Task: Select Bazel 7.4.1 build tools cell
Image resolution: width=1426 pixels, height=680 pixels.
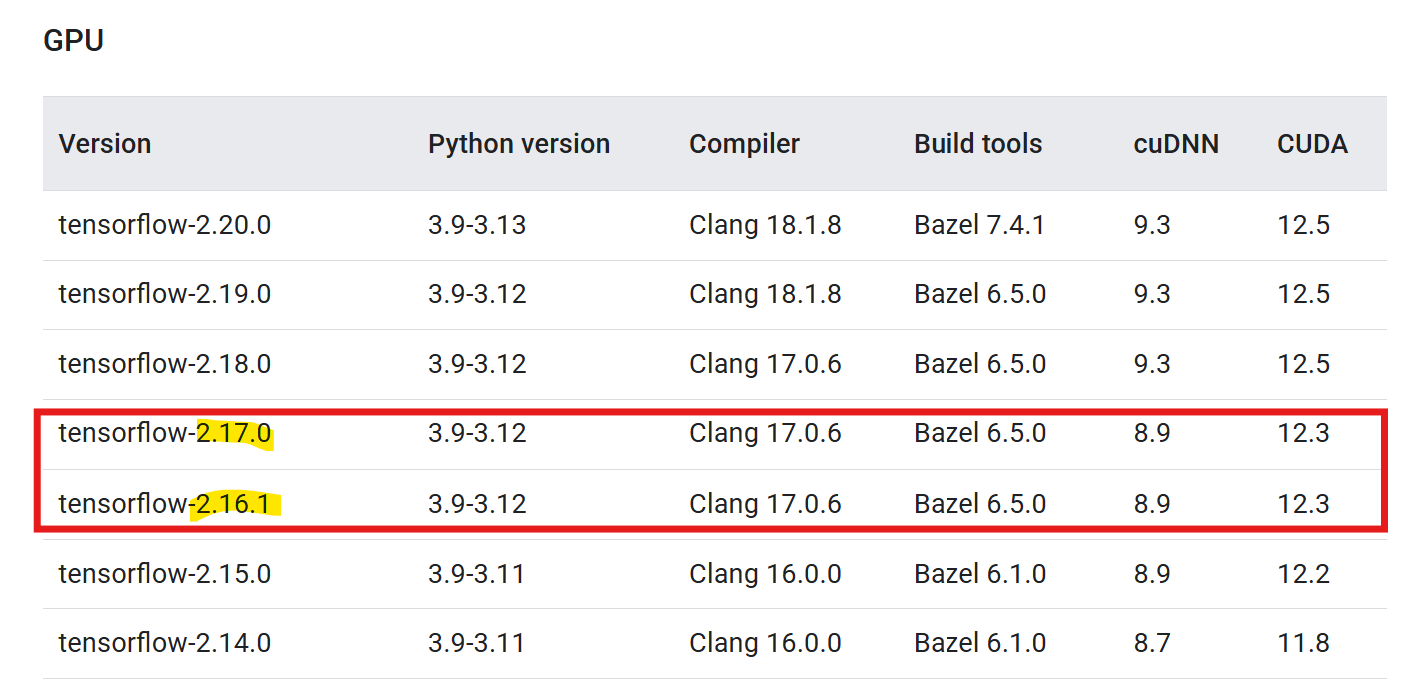Action: pos(979,225)
